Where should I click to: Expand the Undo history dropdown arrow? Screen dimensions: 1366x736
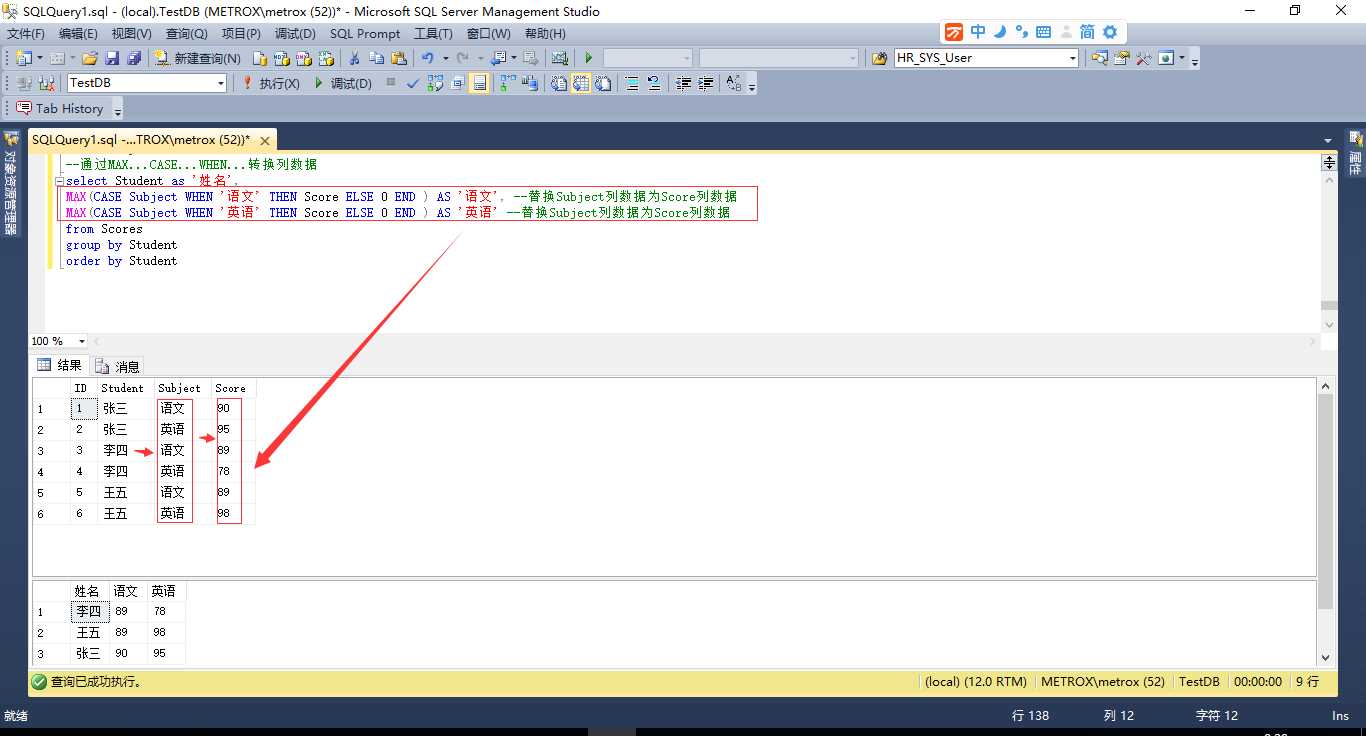(x=446, y=58)
